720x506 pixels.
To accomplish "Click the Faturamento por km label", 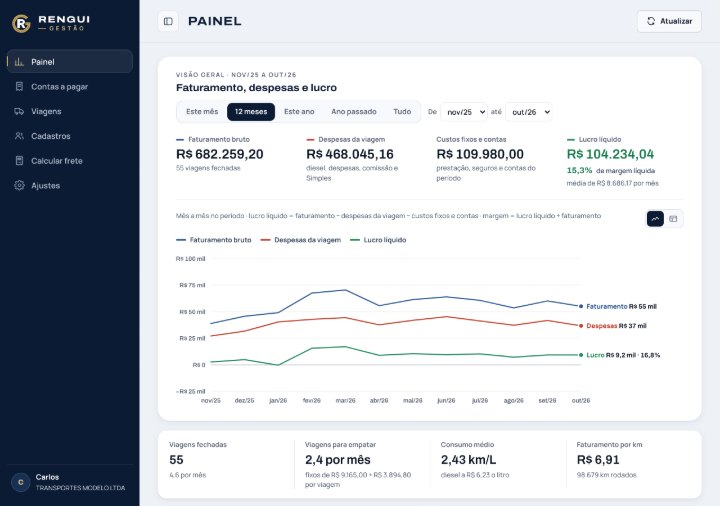I will [609, 444].
